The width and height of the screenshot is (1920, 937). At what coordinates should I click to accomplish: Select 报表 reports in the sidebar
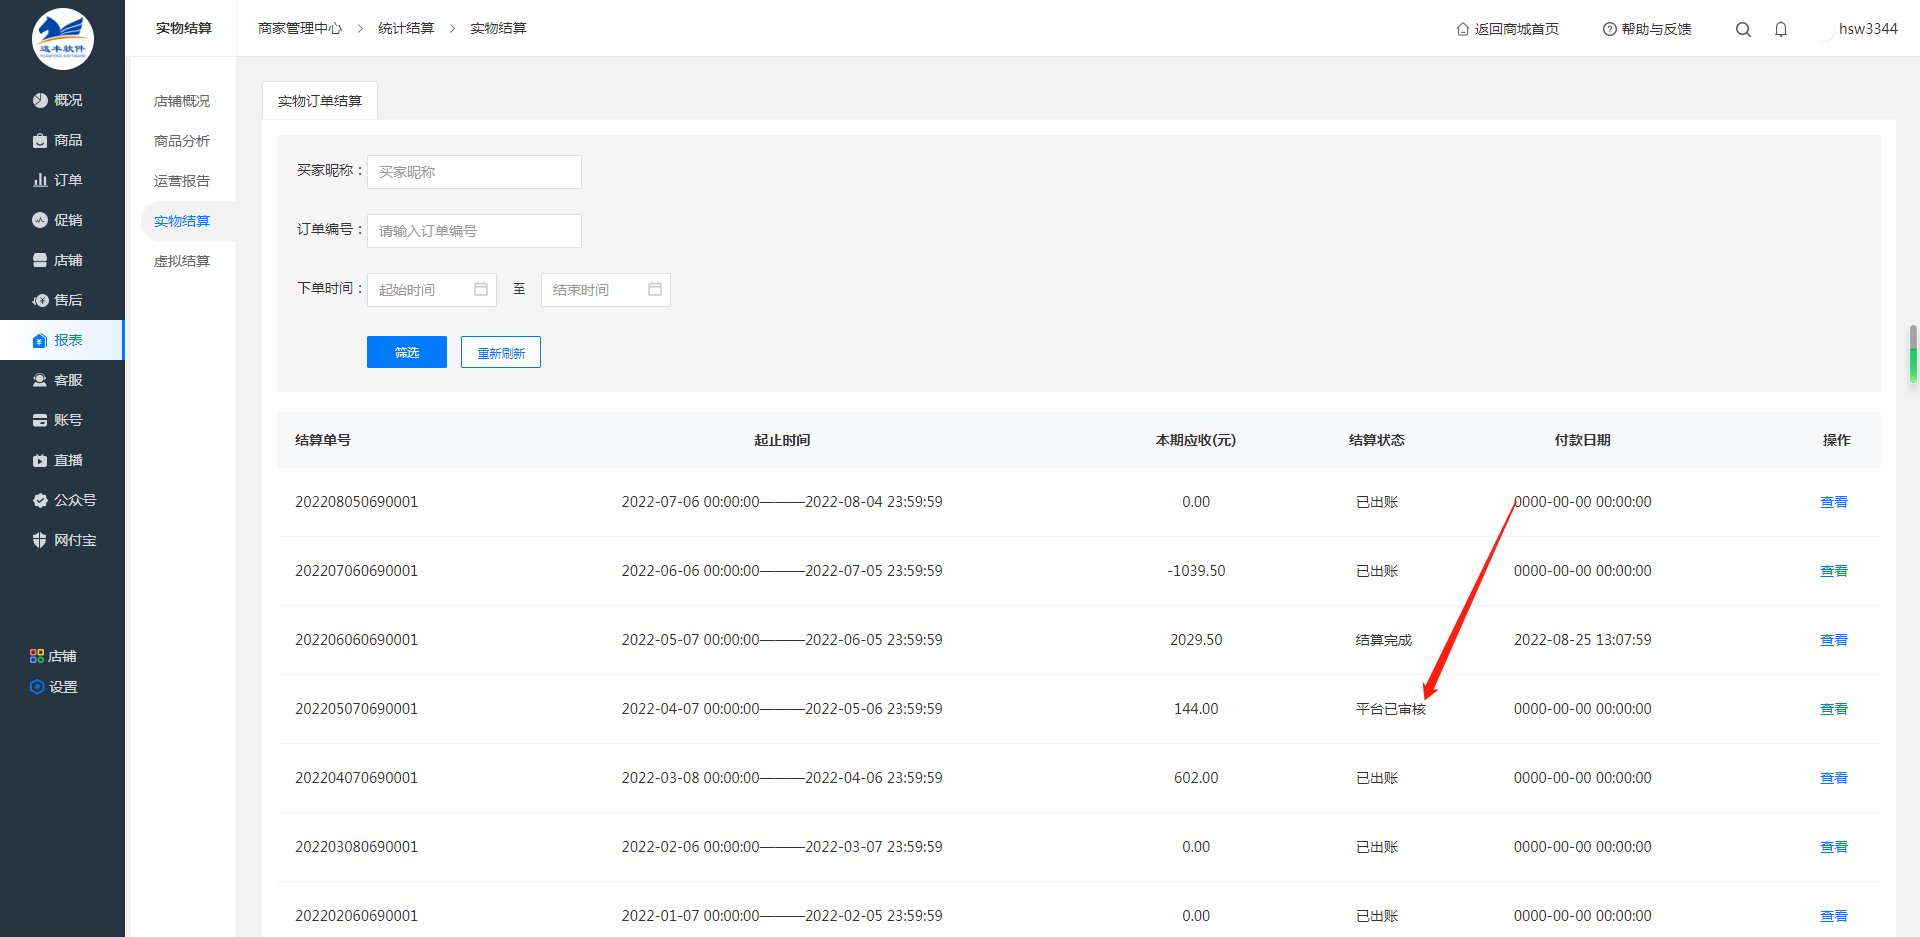[x=62, y=340]
